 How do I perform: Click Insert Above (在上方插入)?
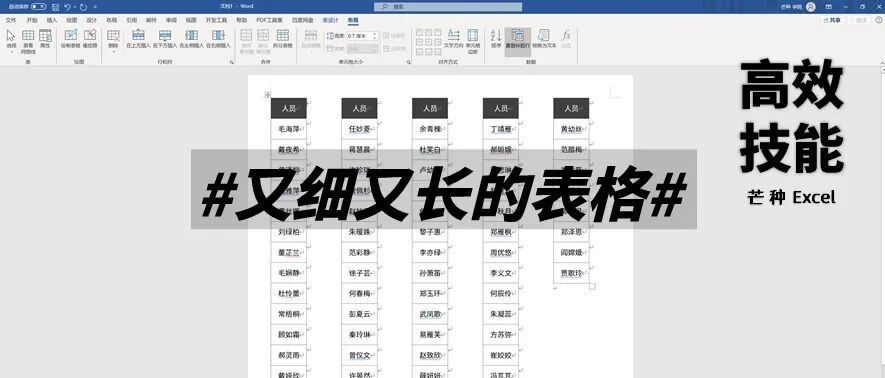tap(138, 38)
